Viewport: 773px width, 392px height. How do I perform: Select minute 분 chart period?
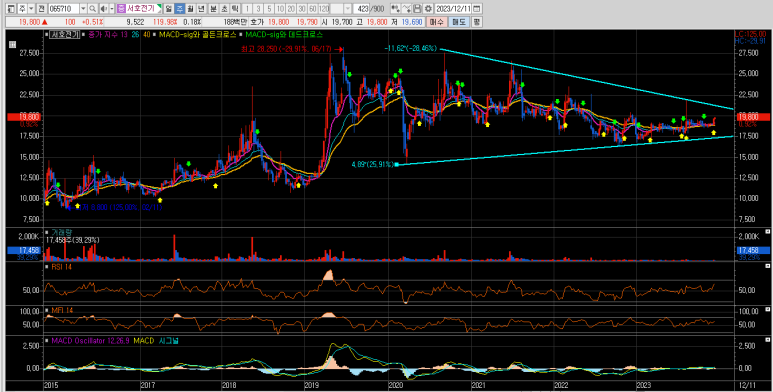pyautogui.click(x=213, y=9)
